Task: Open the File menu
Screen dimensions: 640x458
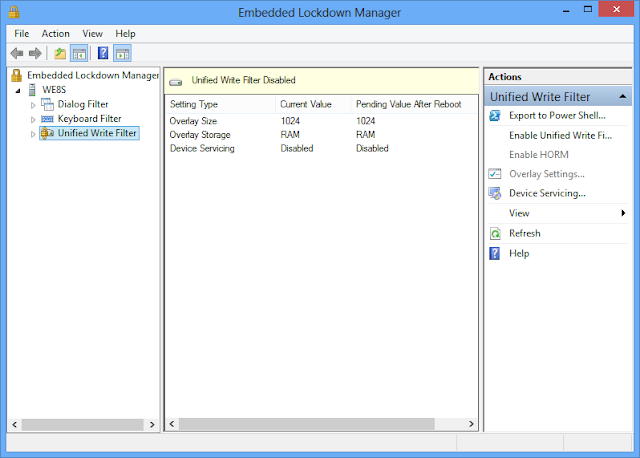Action: coord(22,34)
